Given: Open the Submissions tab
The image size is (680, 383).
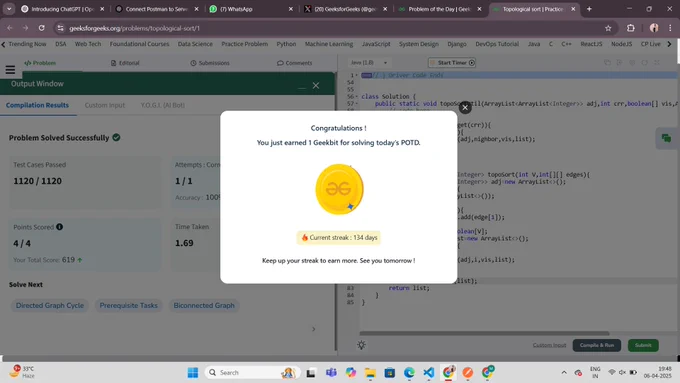Looking at the screenshot, I should [x=210, y=63].
